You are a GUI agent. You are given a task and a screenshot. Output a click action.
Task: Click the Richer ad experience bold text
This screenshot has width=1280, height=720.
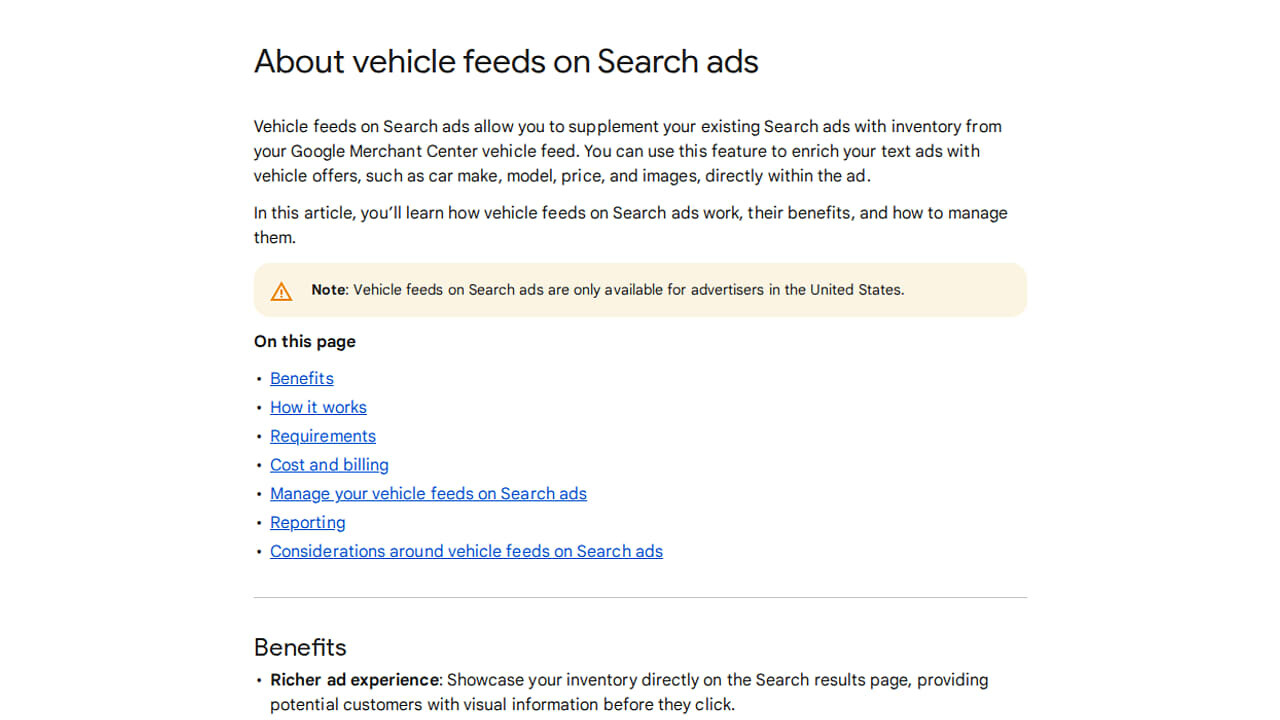coord(354,680)
